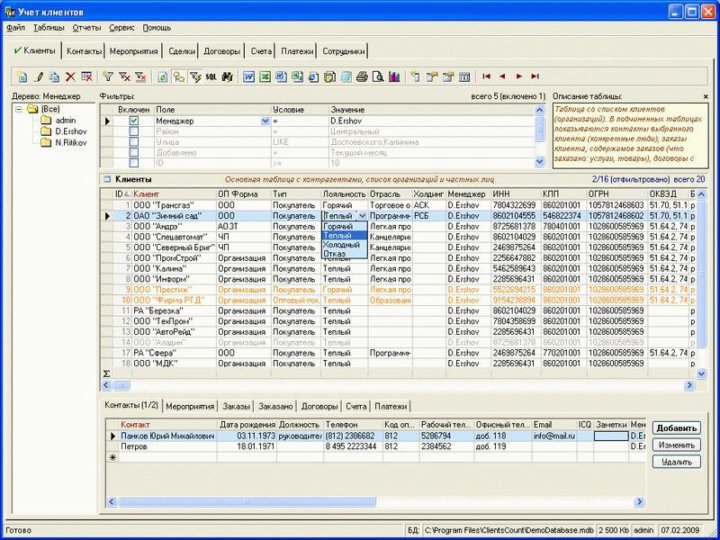Click clients table vertical scroll down arrow
Screen dimensions: 720x540
coord(701,374)
